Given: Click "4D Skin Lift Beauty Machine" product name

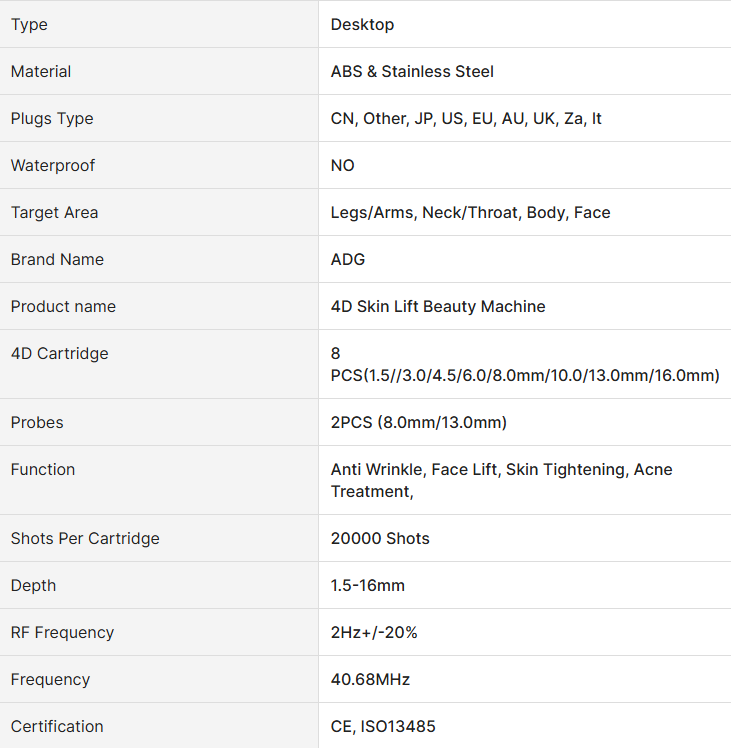Looking at the screenshot, I should pos(438,306).
